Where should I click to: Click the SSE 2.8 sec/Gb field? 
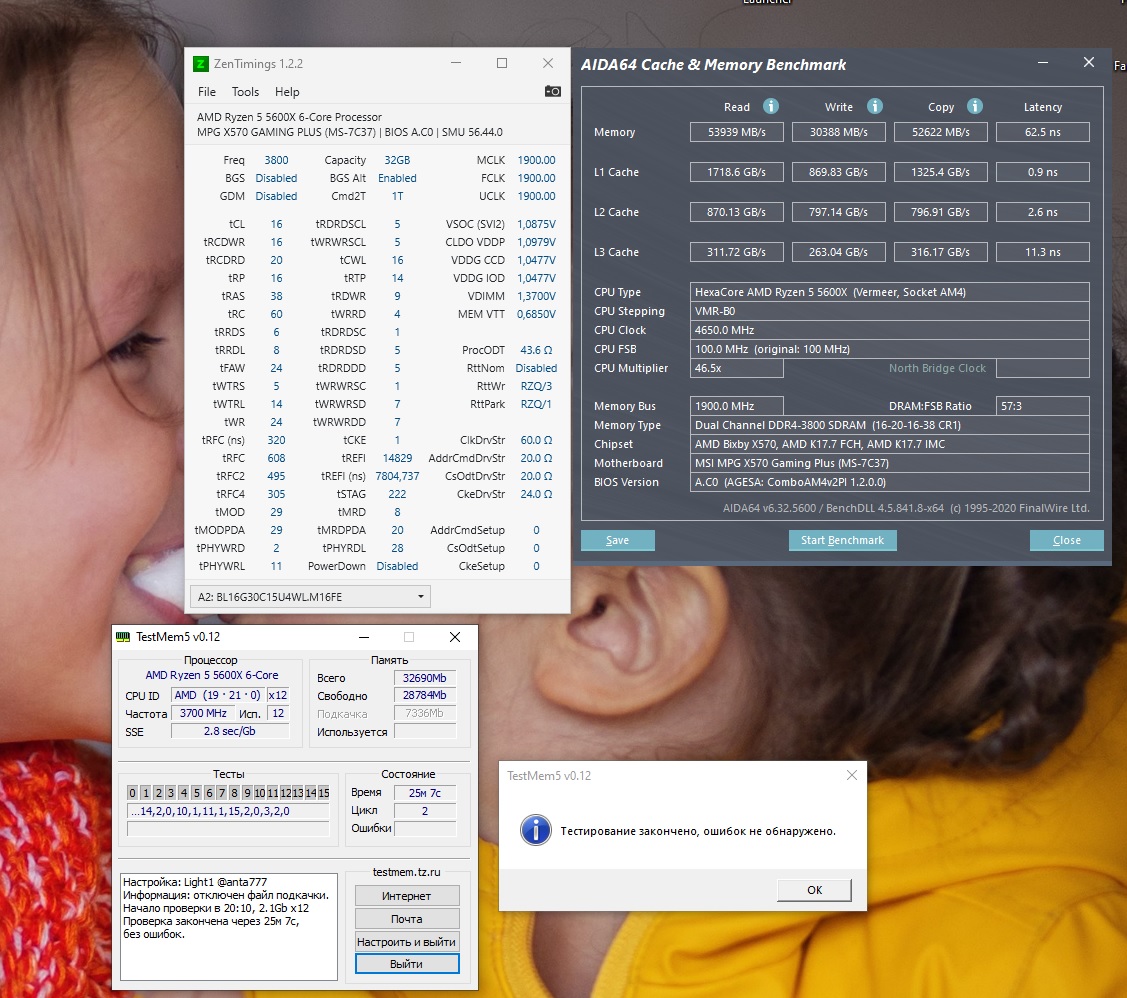230,731
